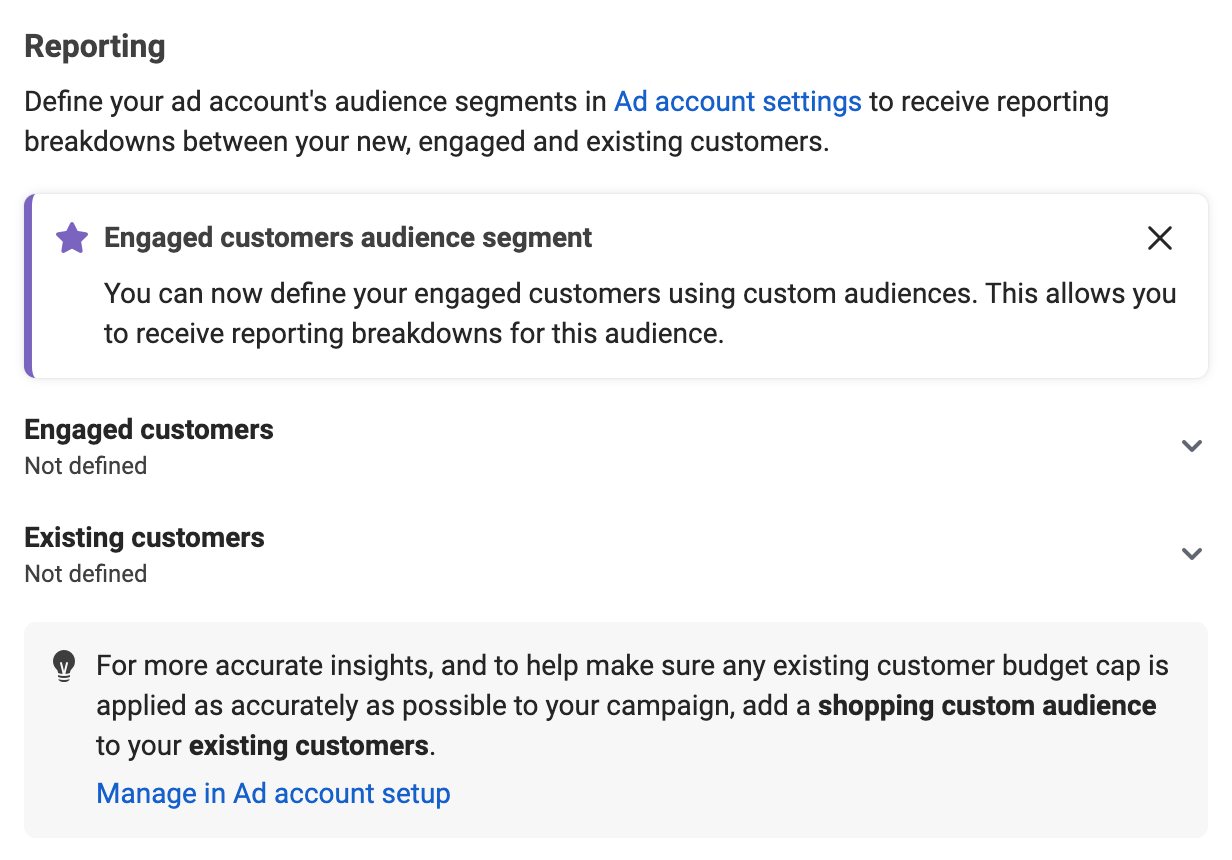1232x860 pixels.
Task: Click Not defined under Engaged customers
Action: (86, 466)
